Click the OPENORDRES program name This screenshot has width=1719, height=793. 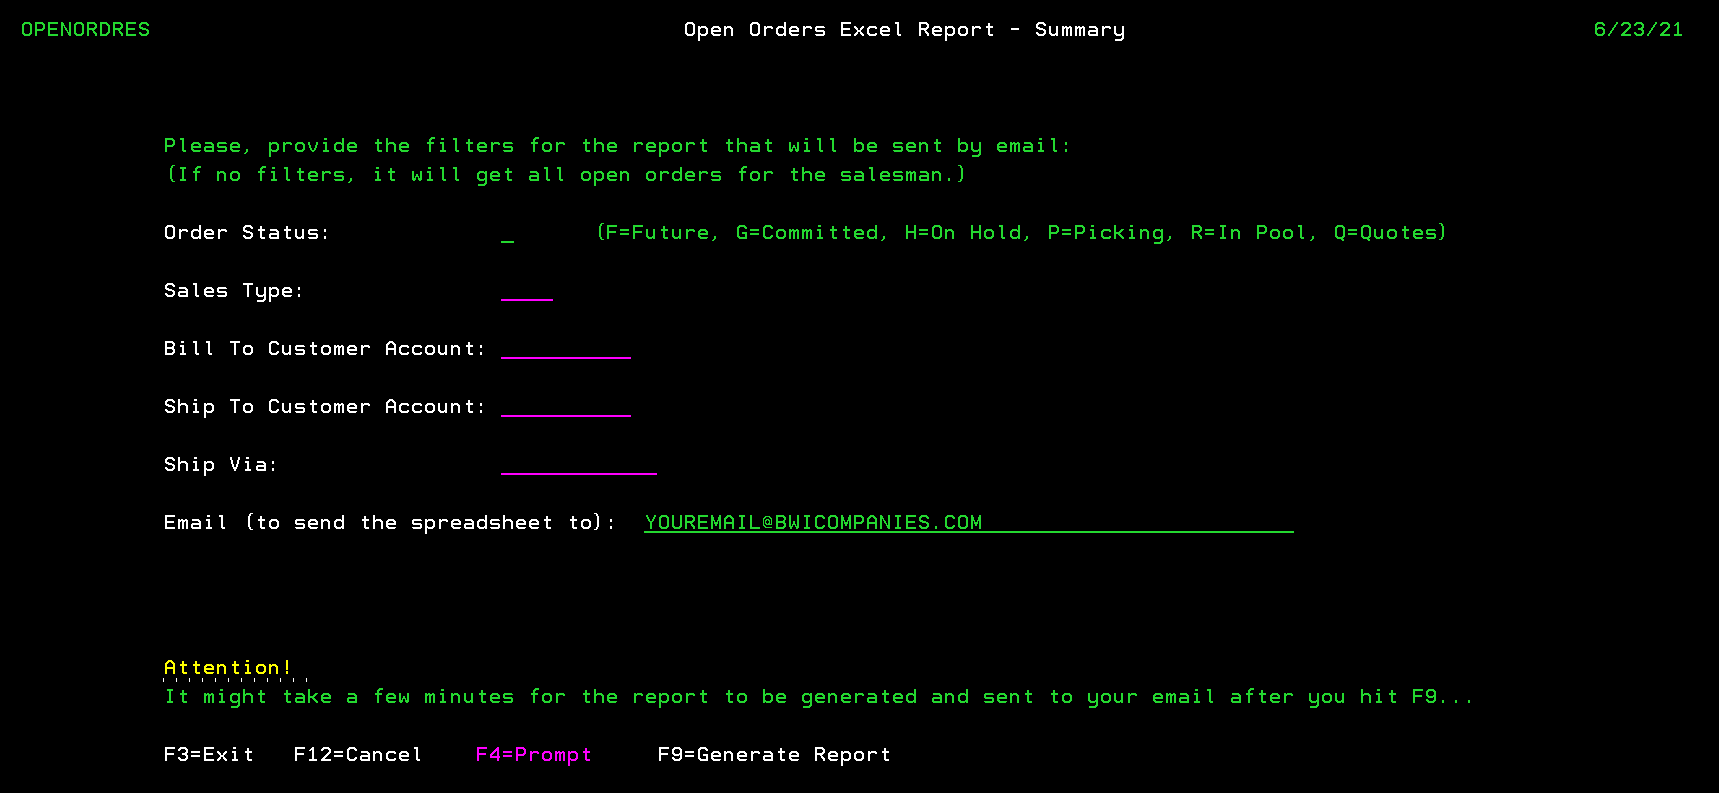[86, 30]
